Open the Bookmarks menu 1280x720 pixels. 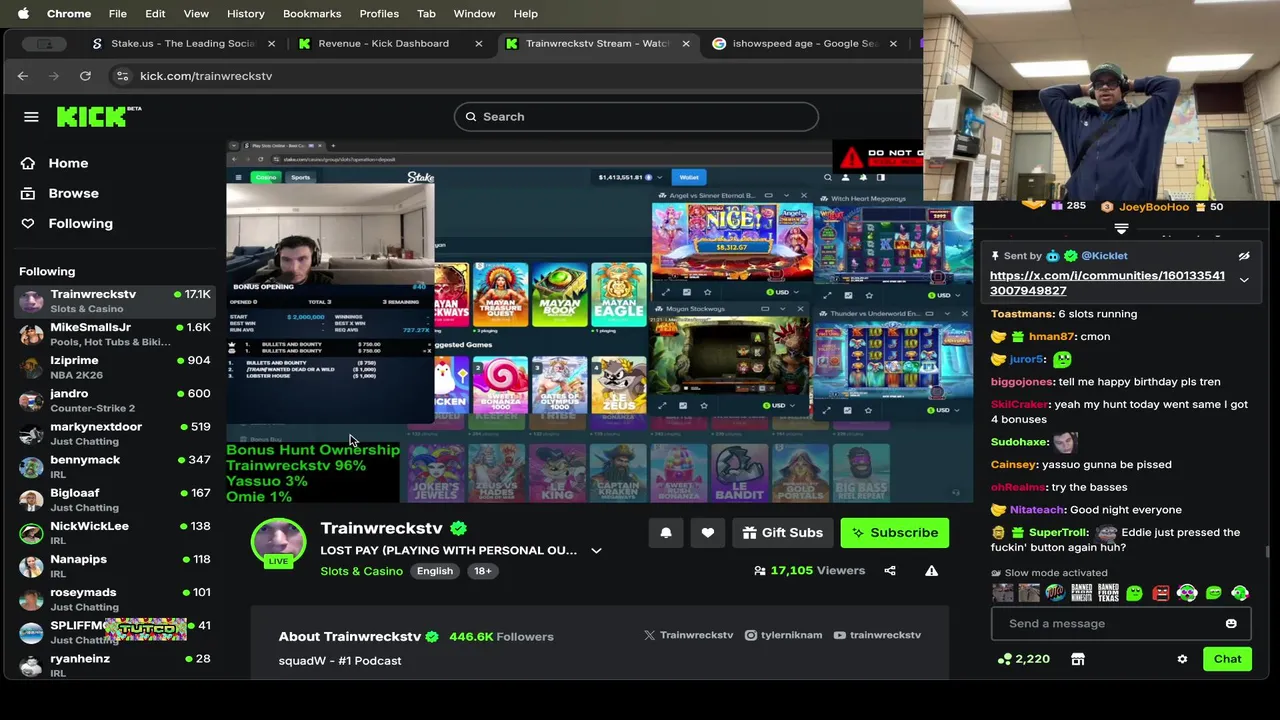[312, 14]
